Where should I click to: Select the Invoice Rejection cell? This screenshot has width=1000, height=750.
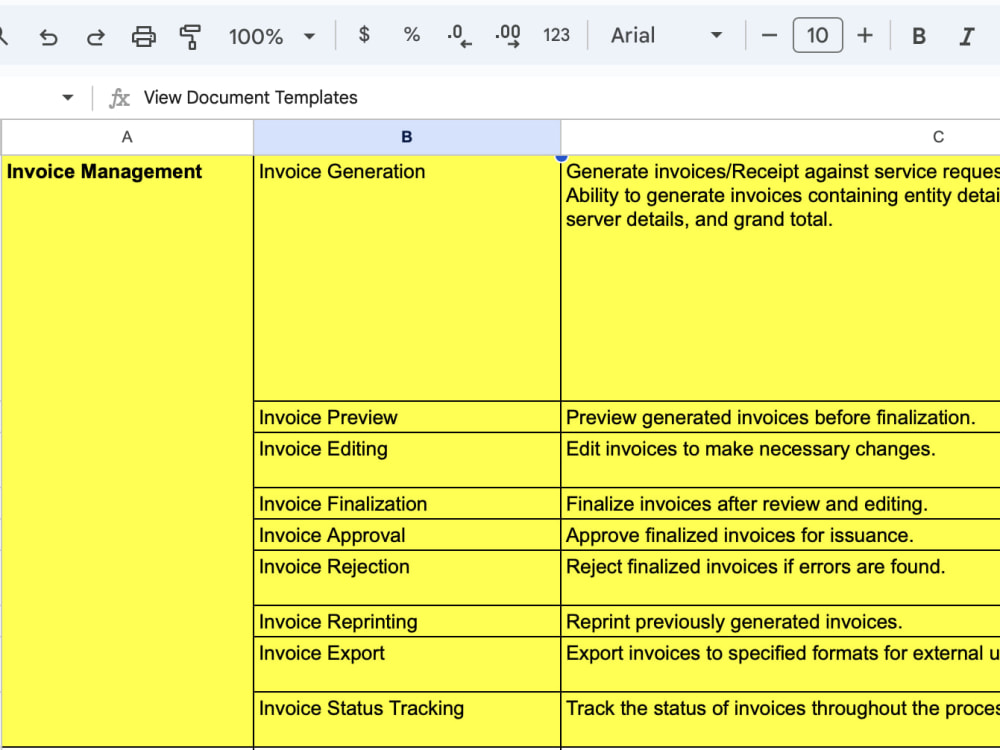(407, 578)
